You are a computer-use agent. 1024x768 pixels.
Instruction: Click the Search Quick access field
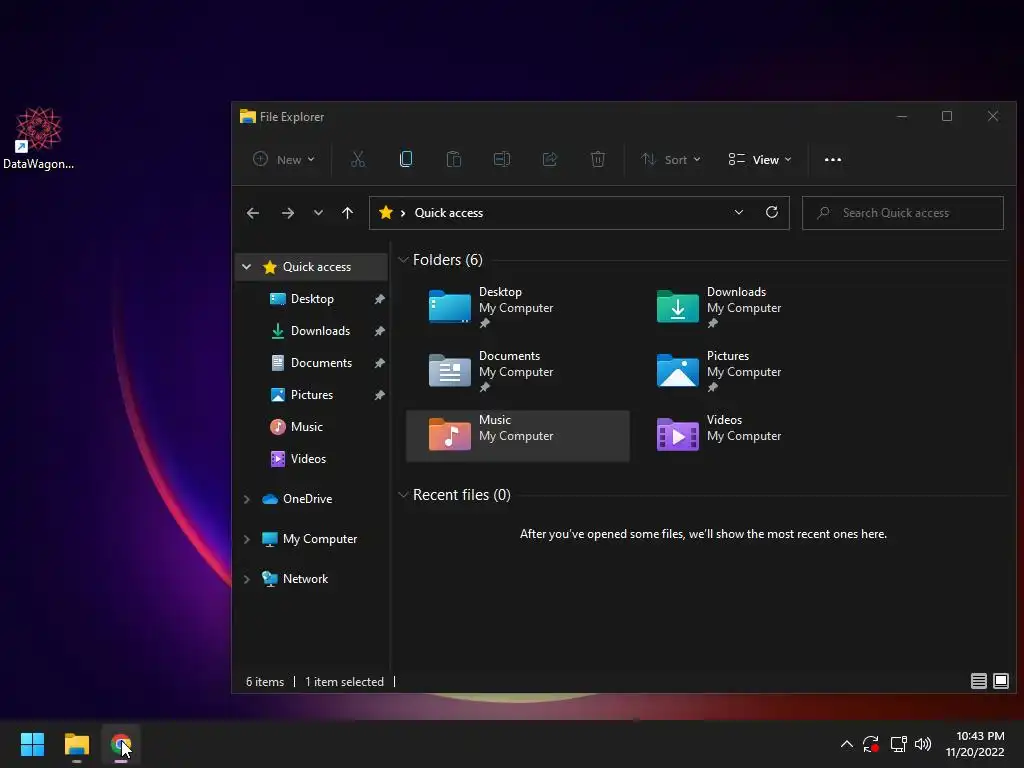click(x=903, y=213)
